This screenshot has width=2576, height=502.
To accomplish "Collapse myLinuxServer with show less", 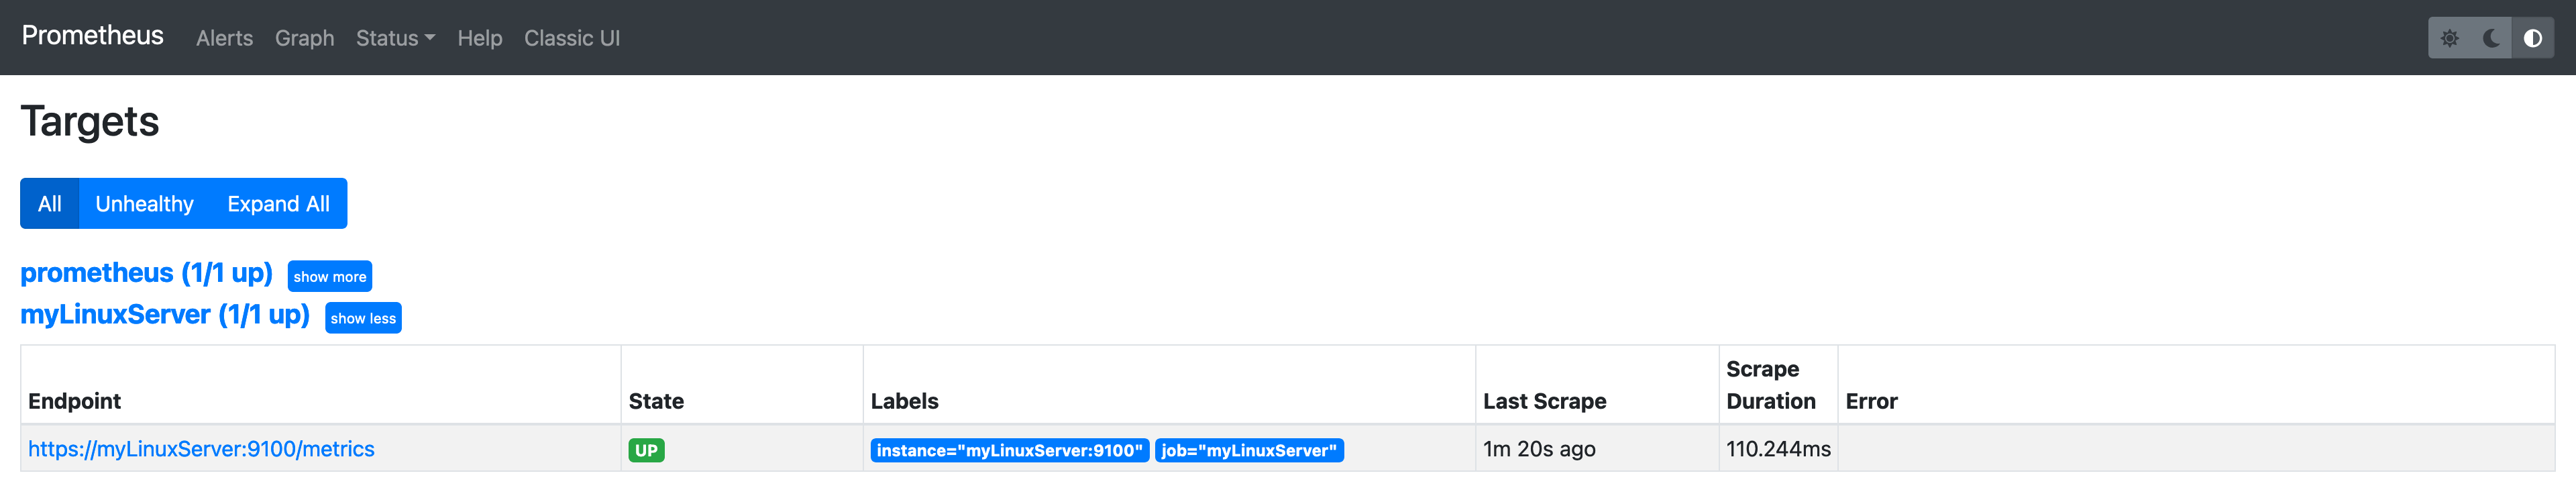I will point(363,319).
